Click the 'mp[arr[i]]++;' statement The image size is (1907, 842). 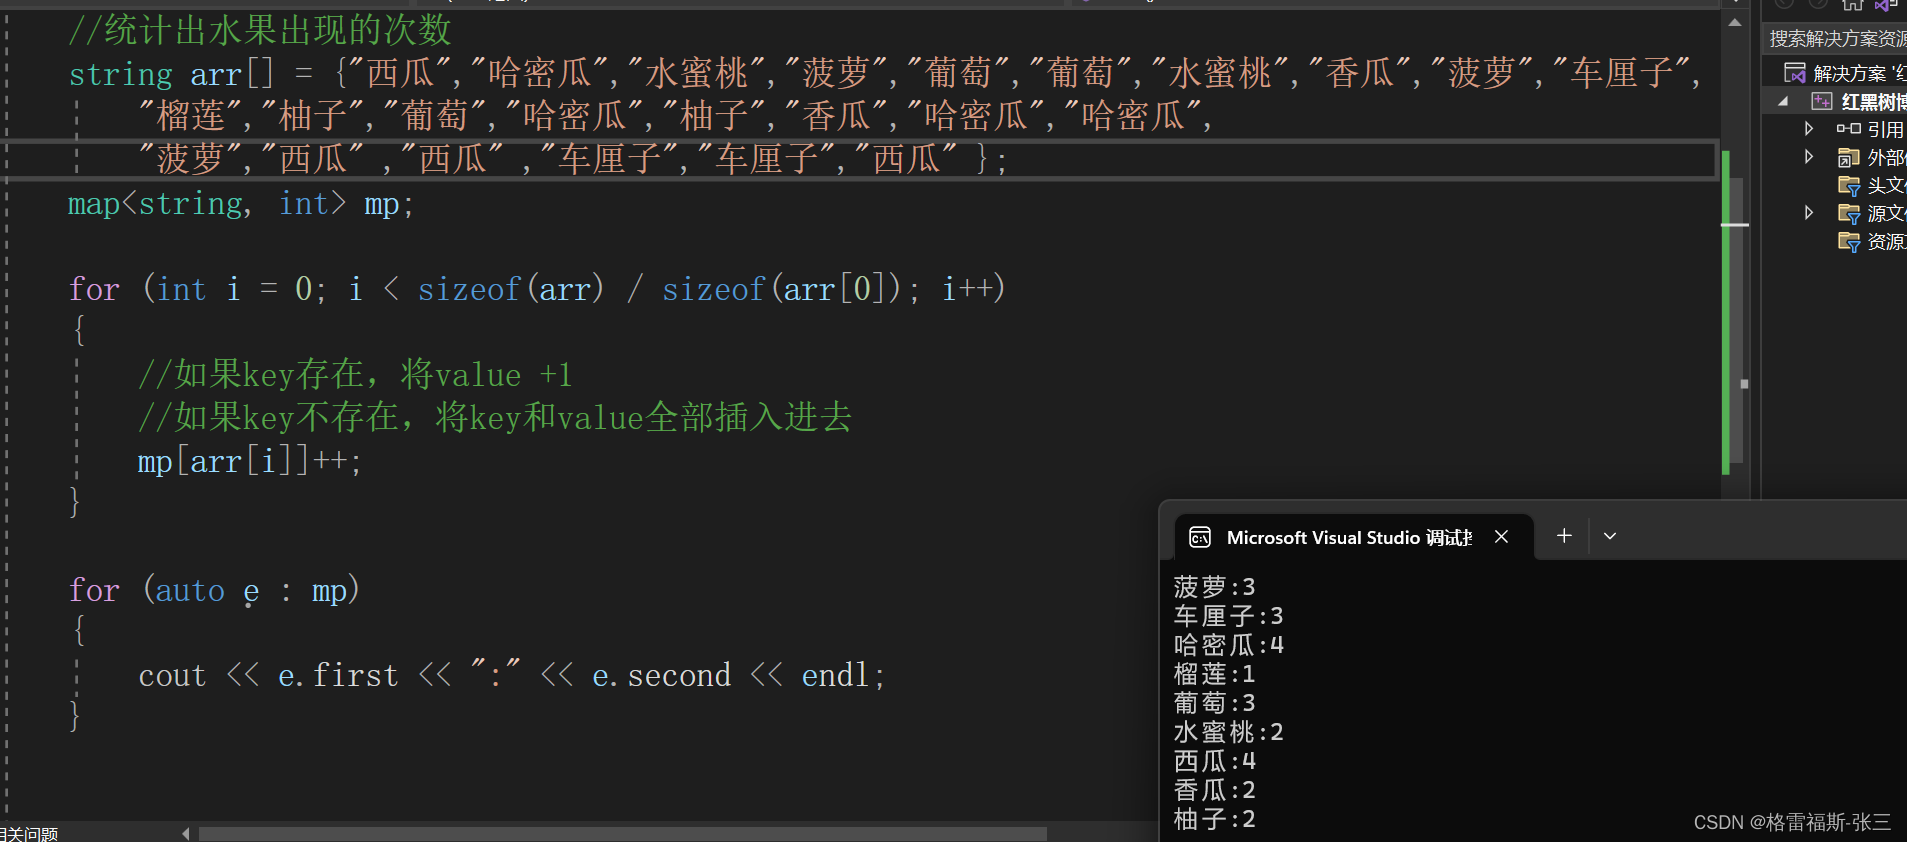pos(250,461)
